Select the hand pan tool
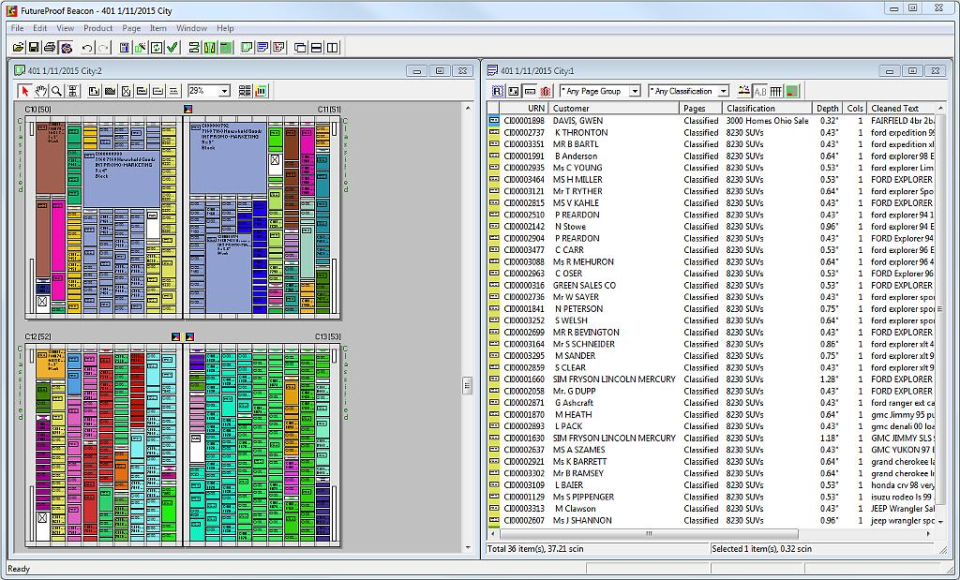 (x=40, y=91)
